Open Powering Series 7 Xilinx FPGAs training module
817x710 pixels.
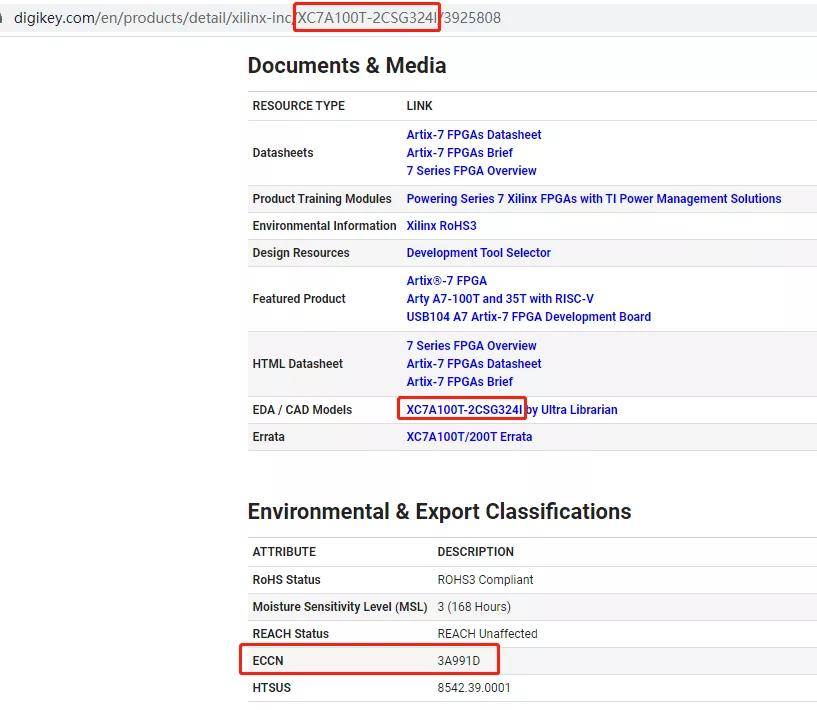(x=593, y=199)
